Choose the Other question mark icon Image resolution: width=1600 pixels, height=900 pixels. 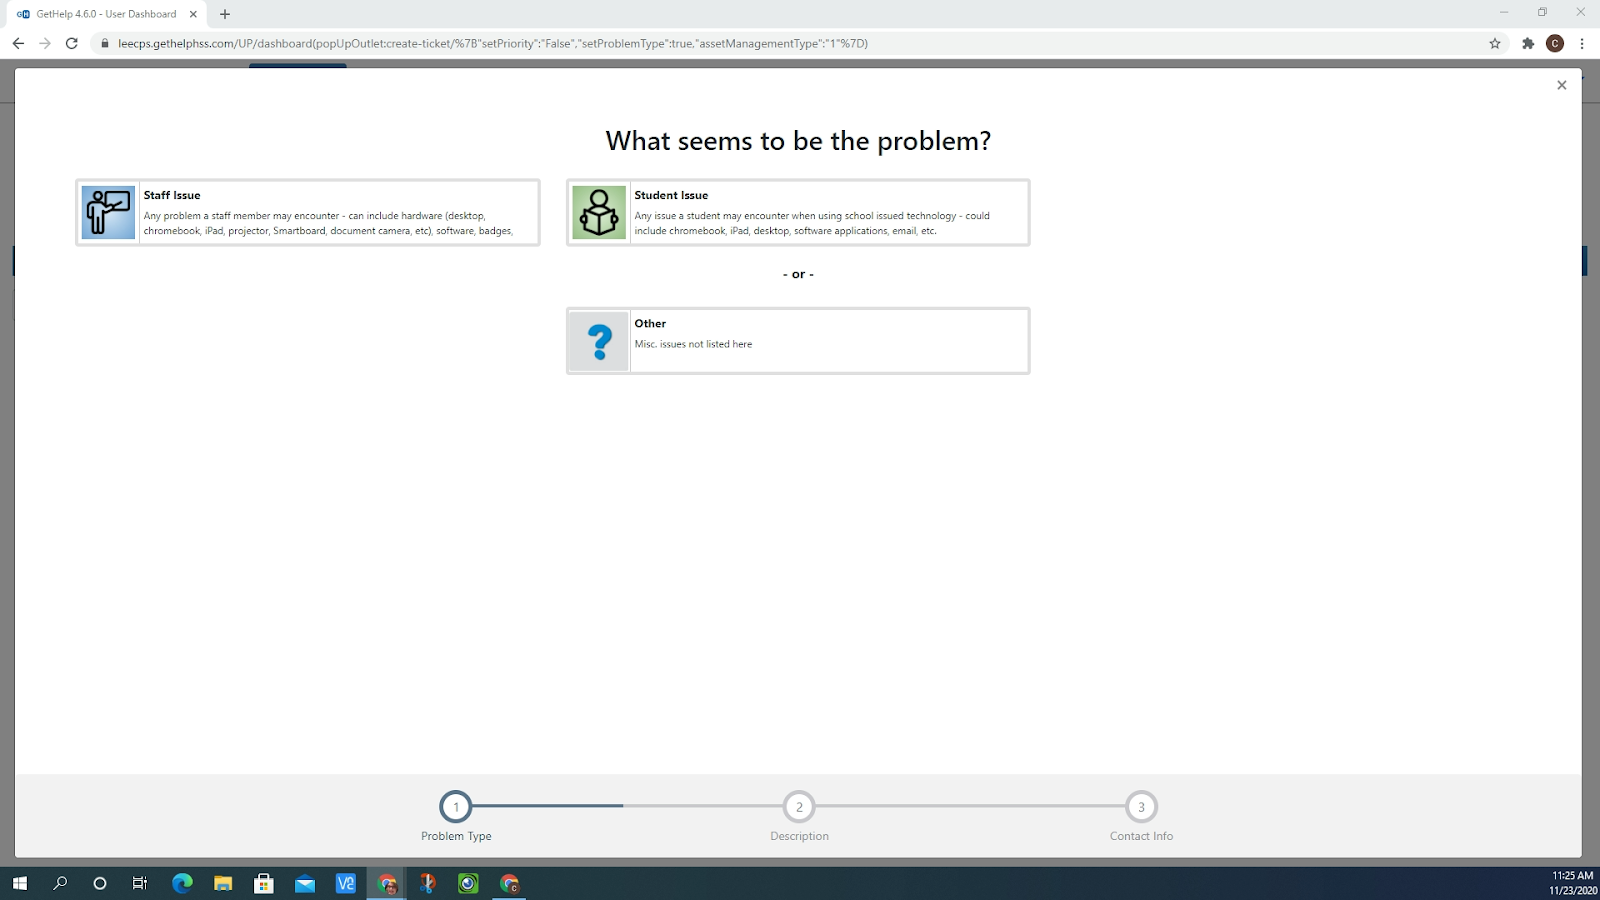click(599, 341)
